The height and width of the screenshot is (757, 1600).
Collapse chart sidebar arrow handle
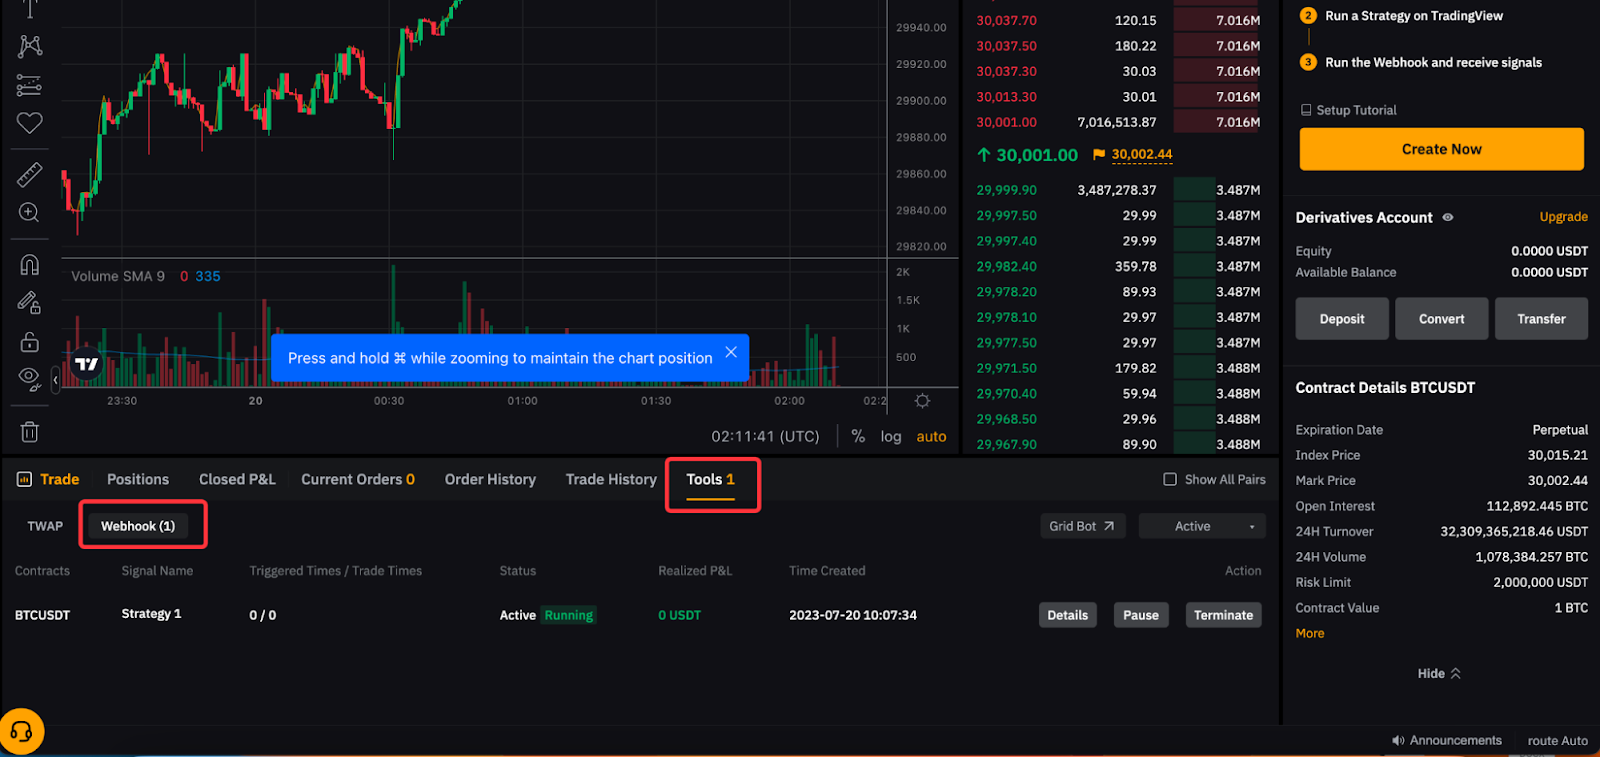(x=55, y=380)
